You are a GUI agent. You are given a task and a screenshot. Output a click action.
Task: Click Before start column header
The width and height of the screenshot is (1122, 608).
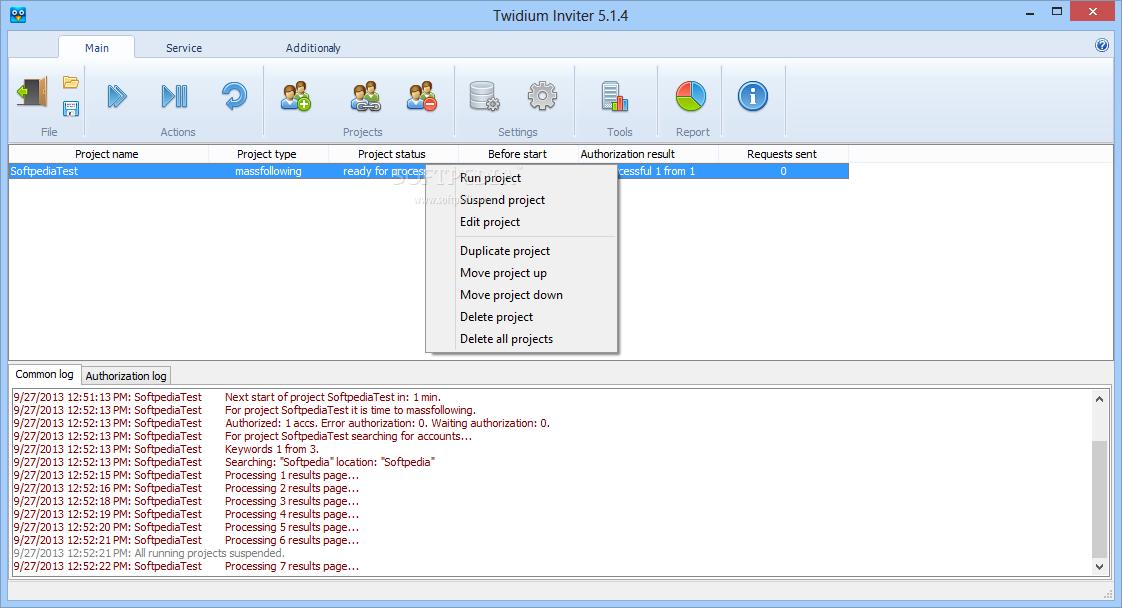coord(517,154)
